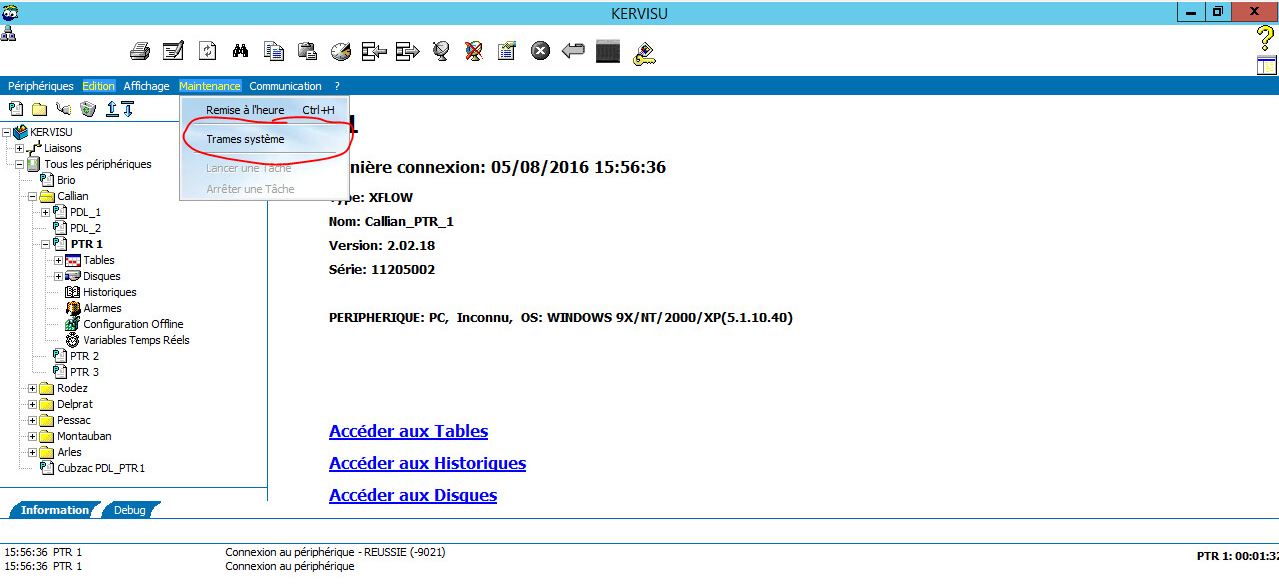
Task: Click the crossed-out satellite dish disconnect icon
Action: click(474, 51)
